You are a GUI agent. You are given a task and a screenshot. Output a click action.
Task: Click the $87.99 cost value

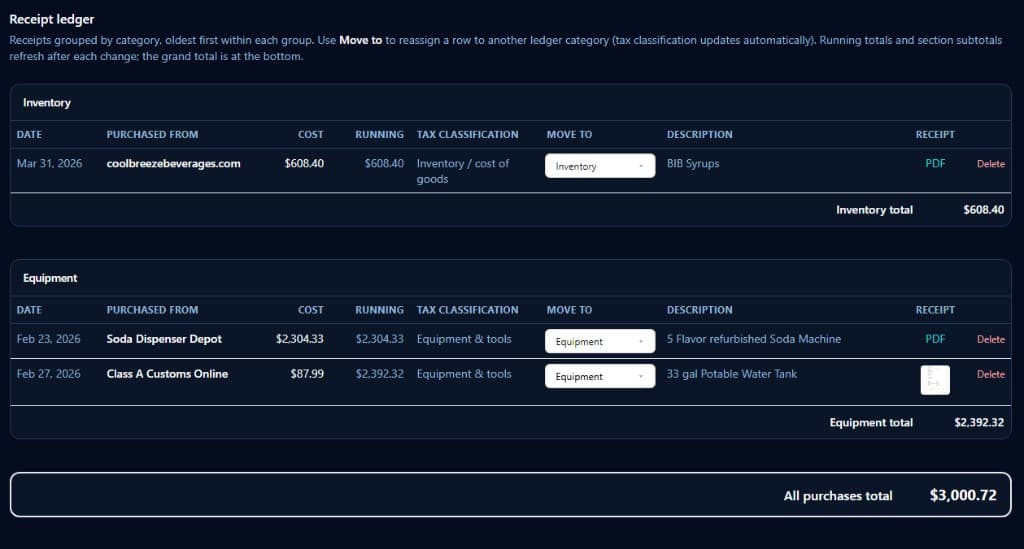pos(307,374)
